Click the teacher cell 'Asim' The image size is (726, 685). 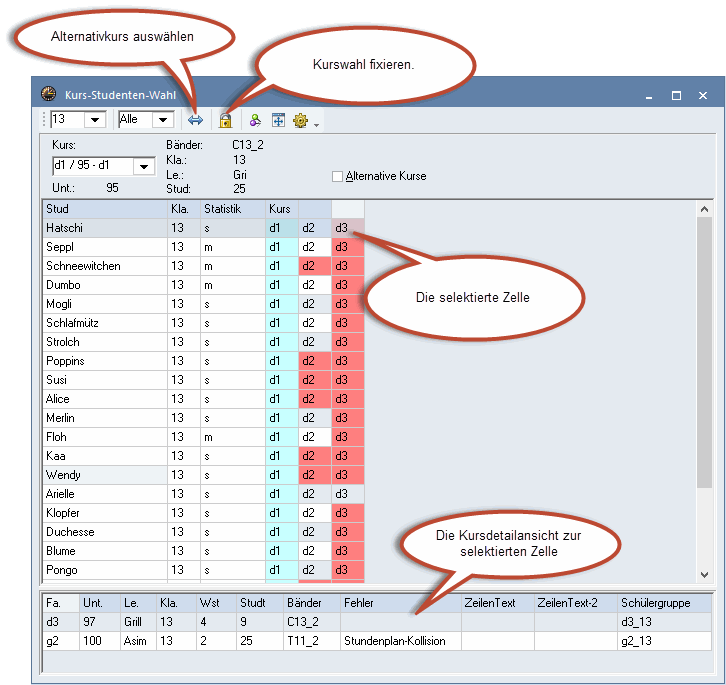(x=138, y=641)
